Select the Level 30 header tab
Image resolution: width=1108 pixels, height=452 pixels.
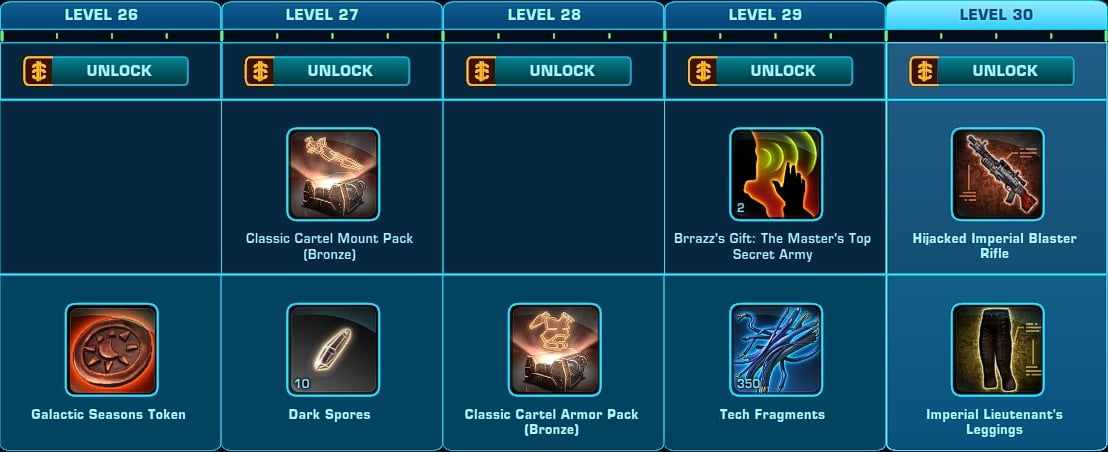coord(996,15)
